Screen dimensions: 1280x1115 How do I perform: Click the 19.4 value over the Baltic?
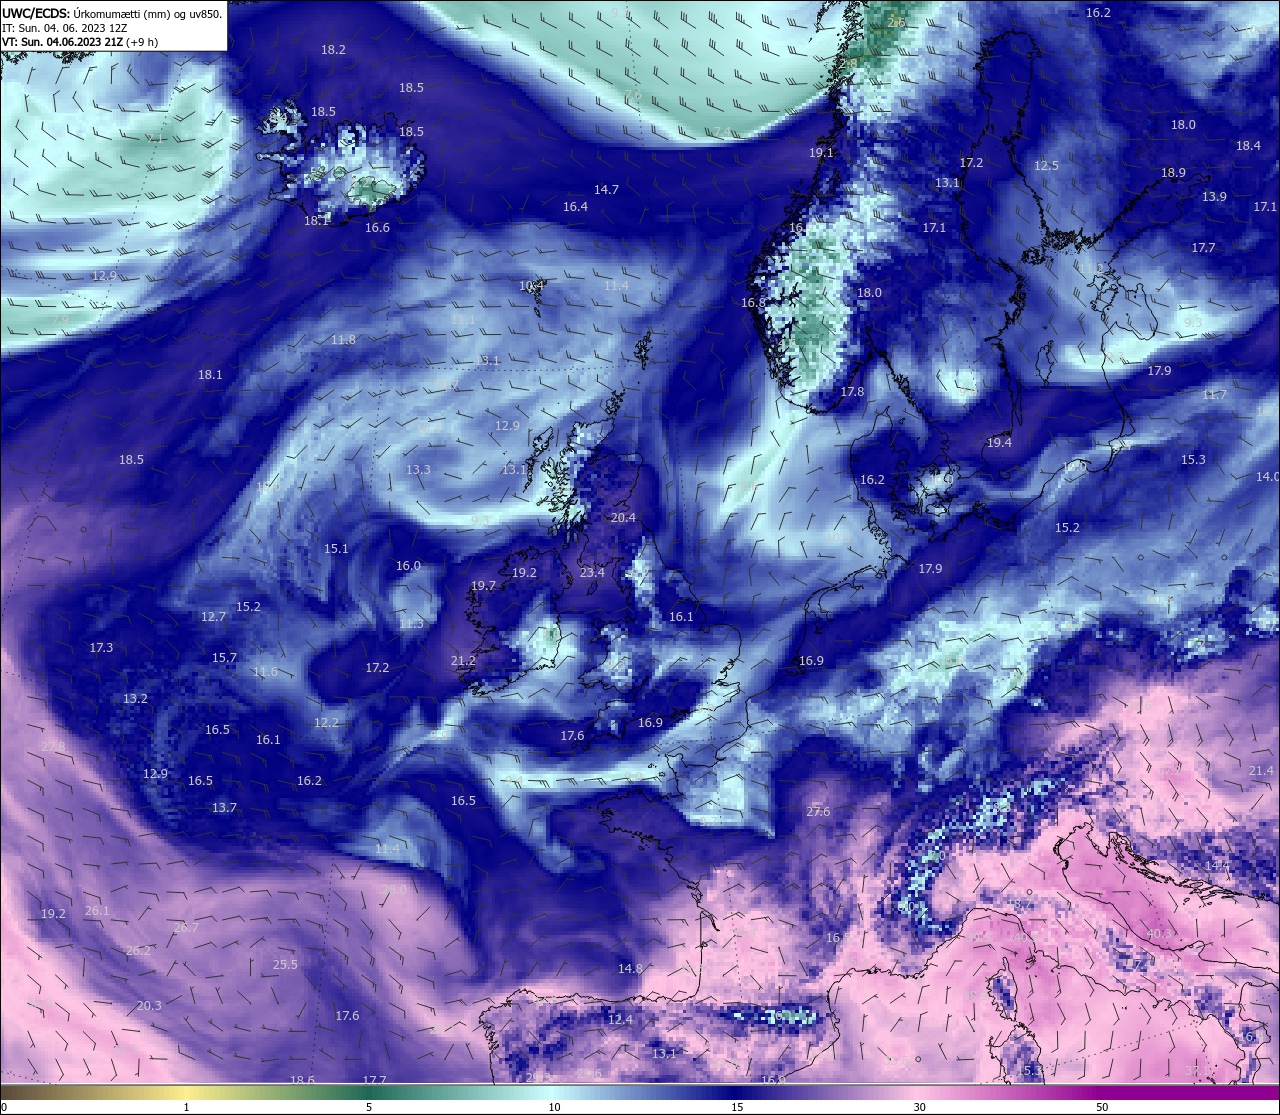point(999,443)
